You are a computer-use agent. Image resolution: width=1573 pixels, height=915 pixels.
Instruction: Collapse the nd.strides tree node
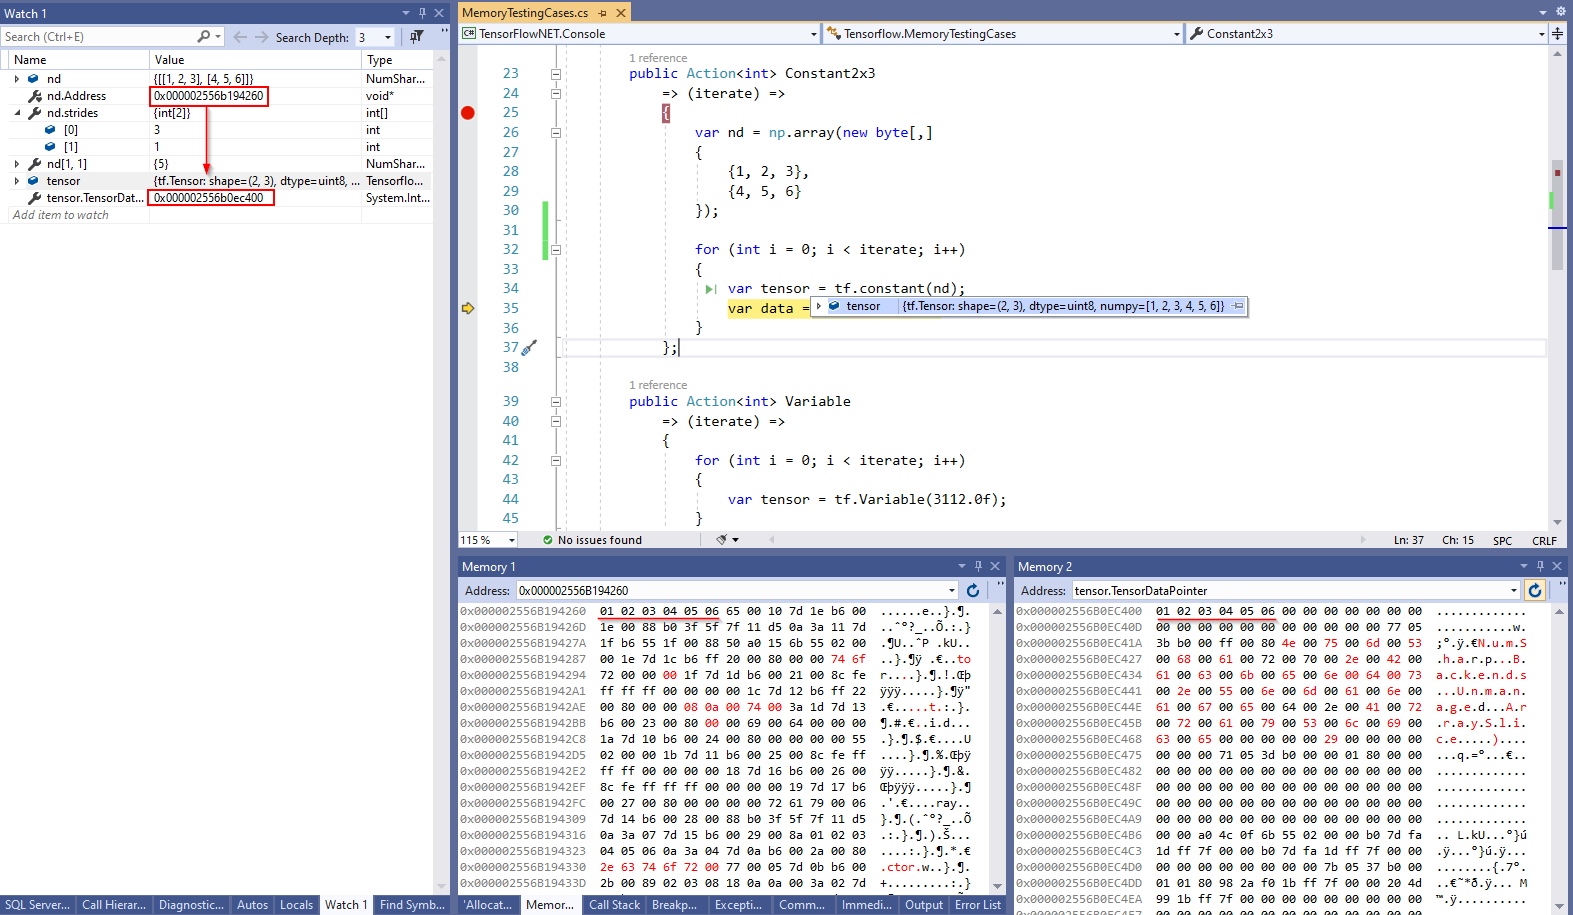(17, 113)
